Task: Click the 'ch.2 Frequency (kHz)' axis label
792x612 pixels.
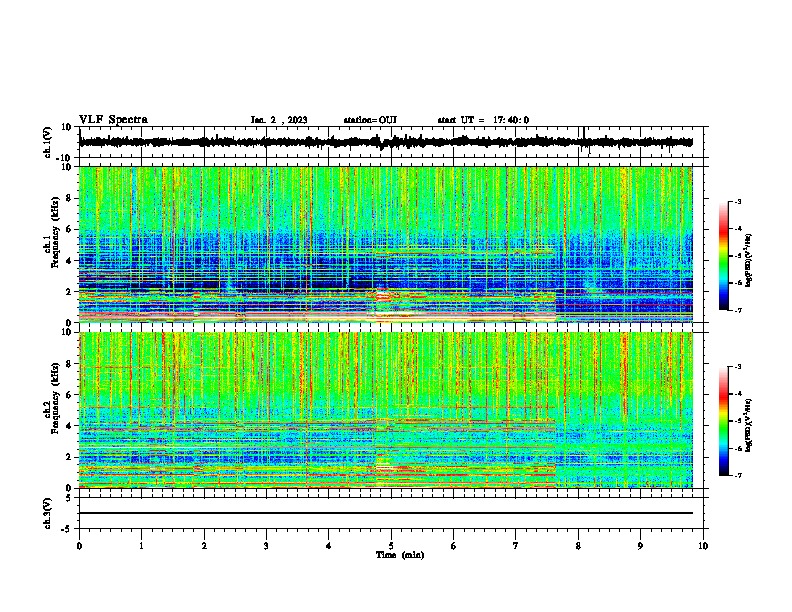Action: [x=51, y=398]
